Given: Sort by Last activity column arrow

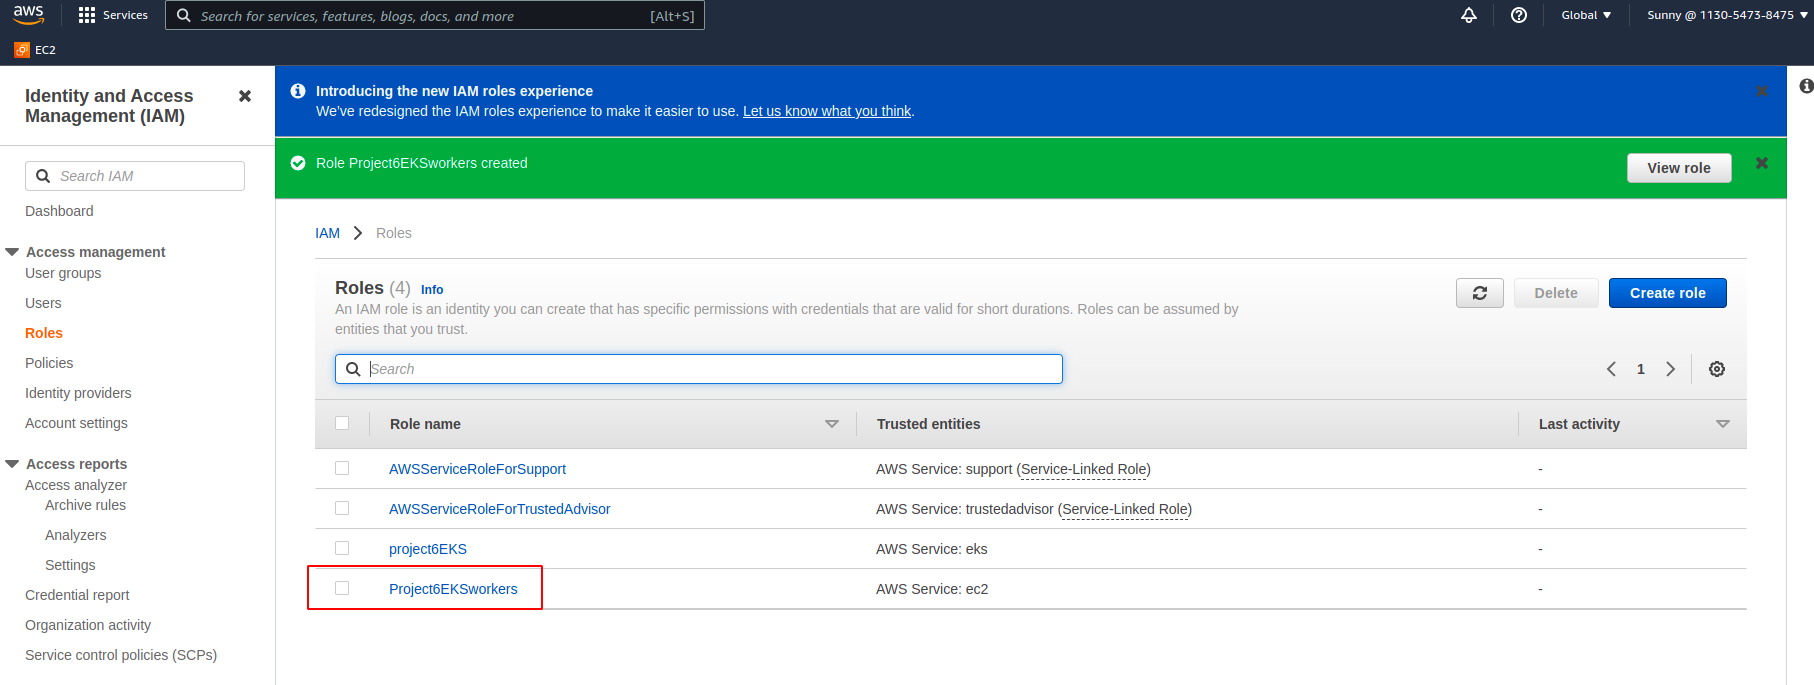Looking at the screenshot, I should pyautogui.click(x=1722, y=424).
